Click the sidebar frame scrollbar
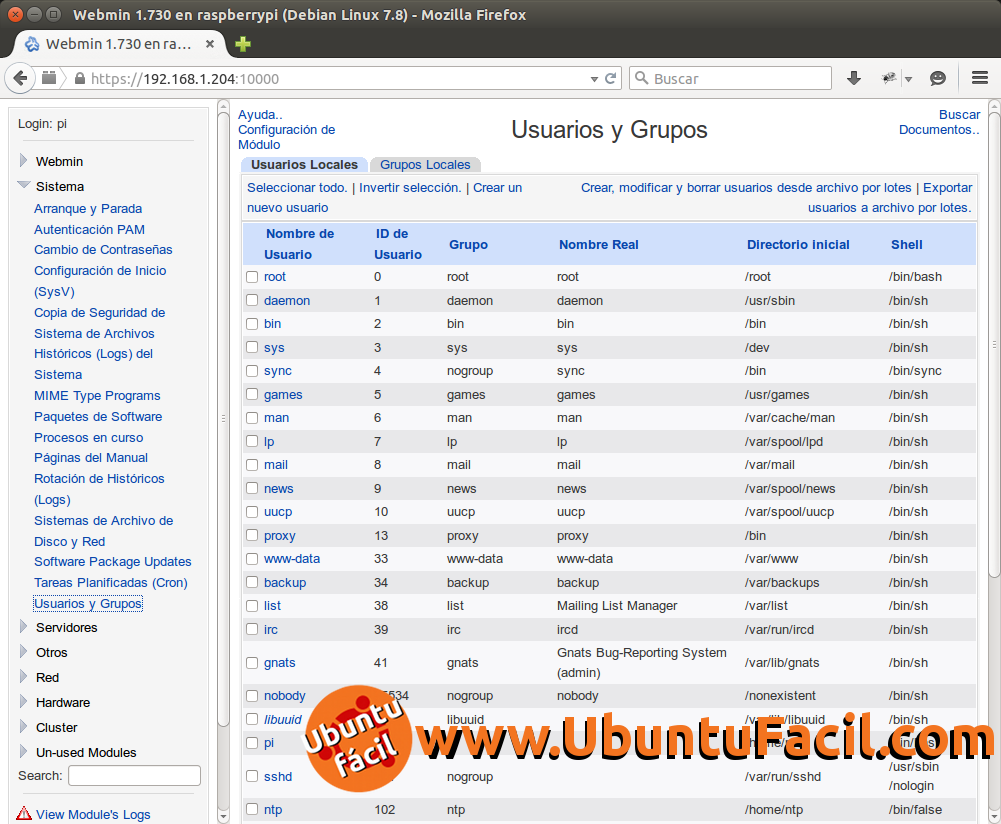This screenshot has height=824, width=1001. click(223, 419)
